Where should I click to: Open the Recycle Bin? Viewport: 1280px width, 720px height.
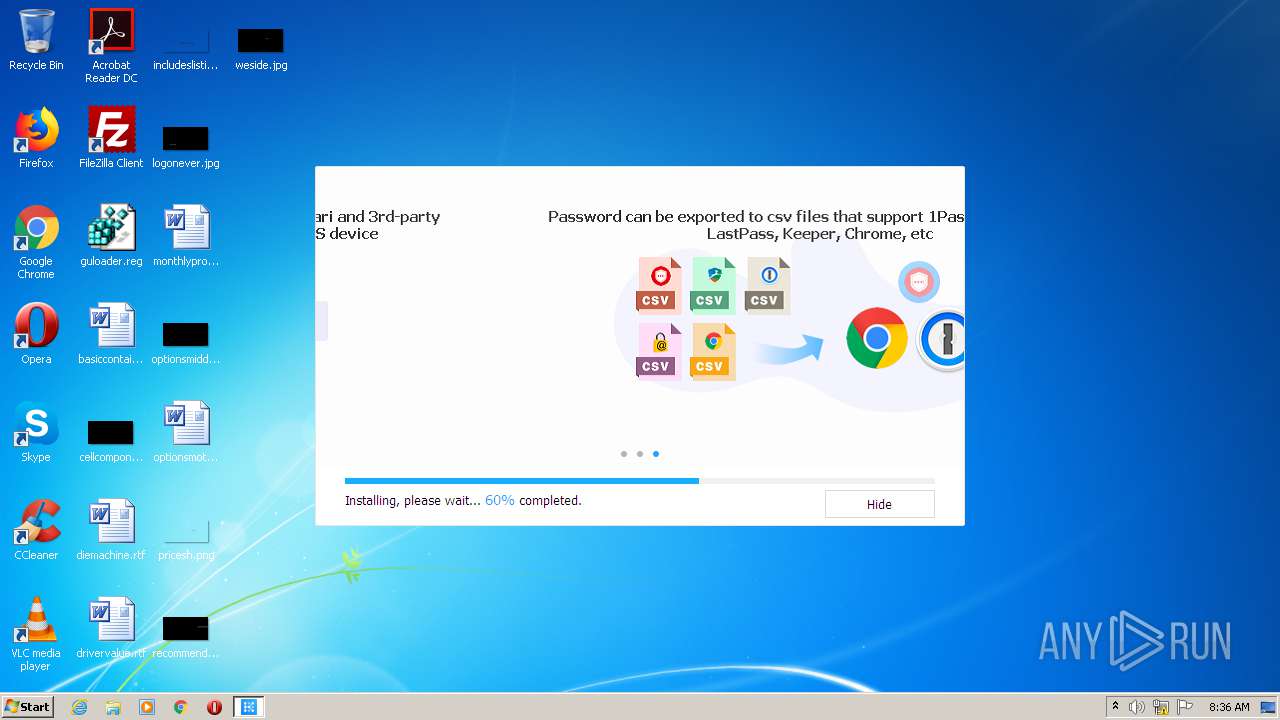pos(36,40)
